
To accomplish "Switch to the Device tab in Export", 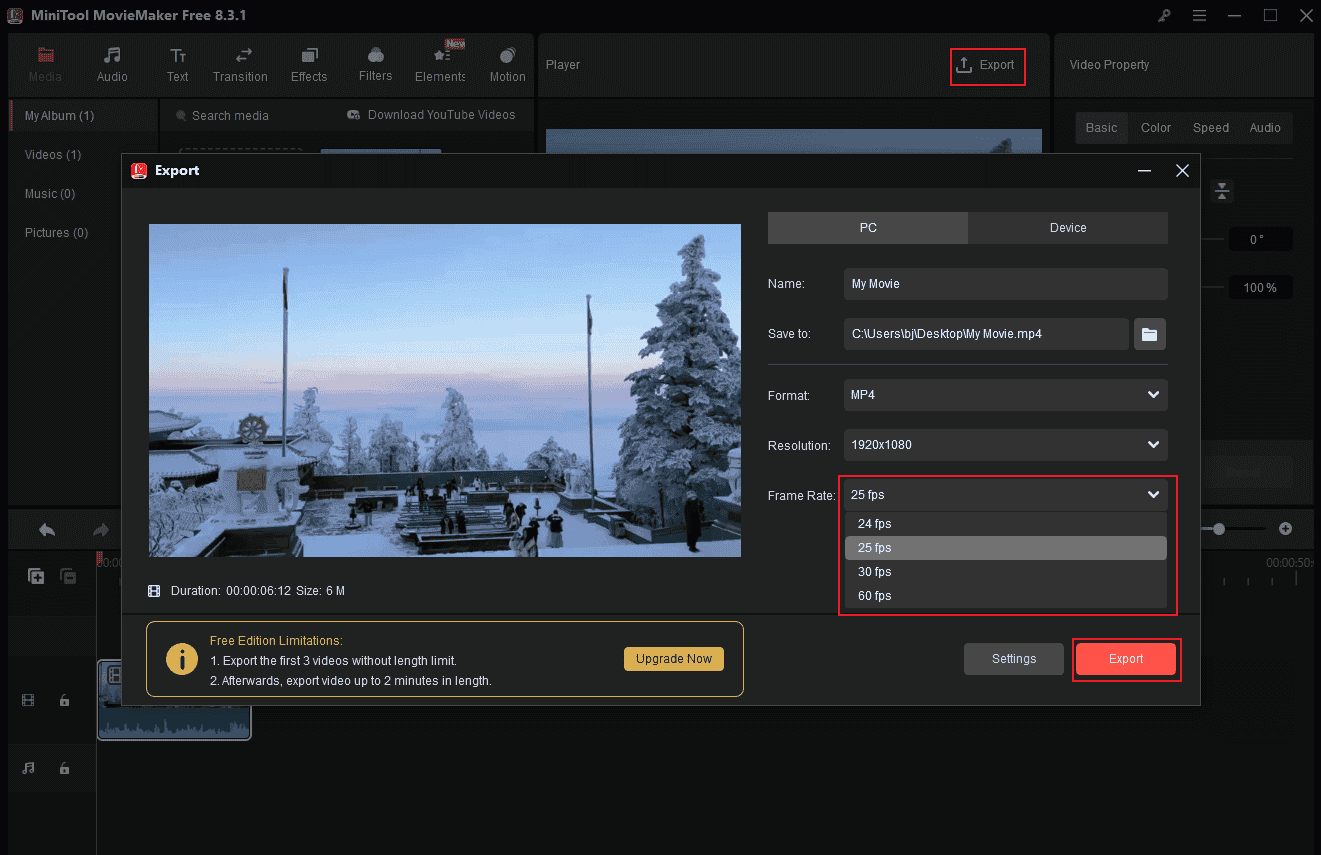I will coord(1067,227).
